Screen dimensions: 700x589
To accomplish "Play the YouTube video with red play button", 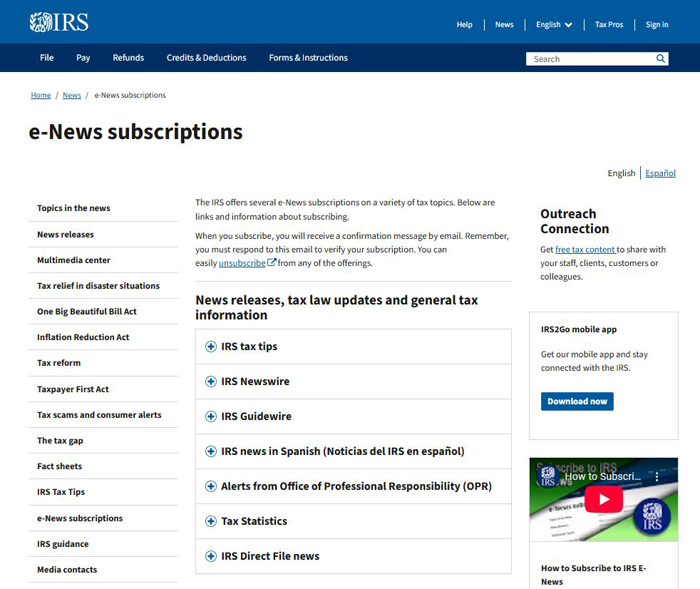I will tap(604, 499).
